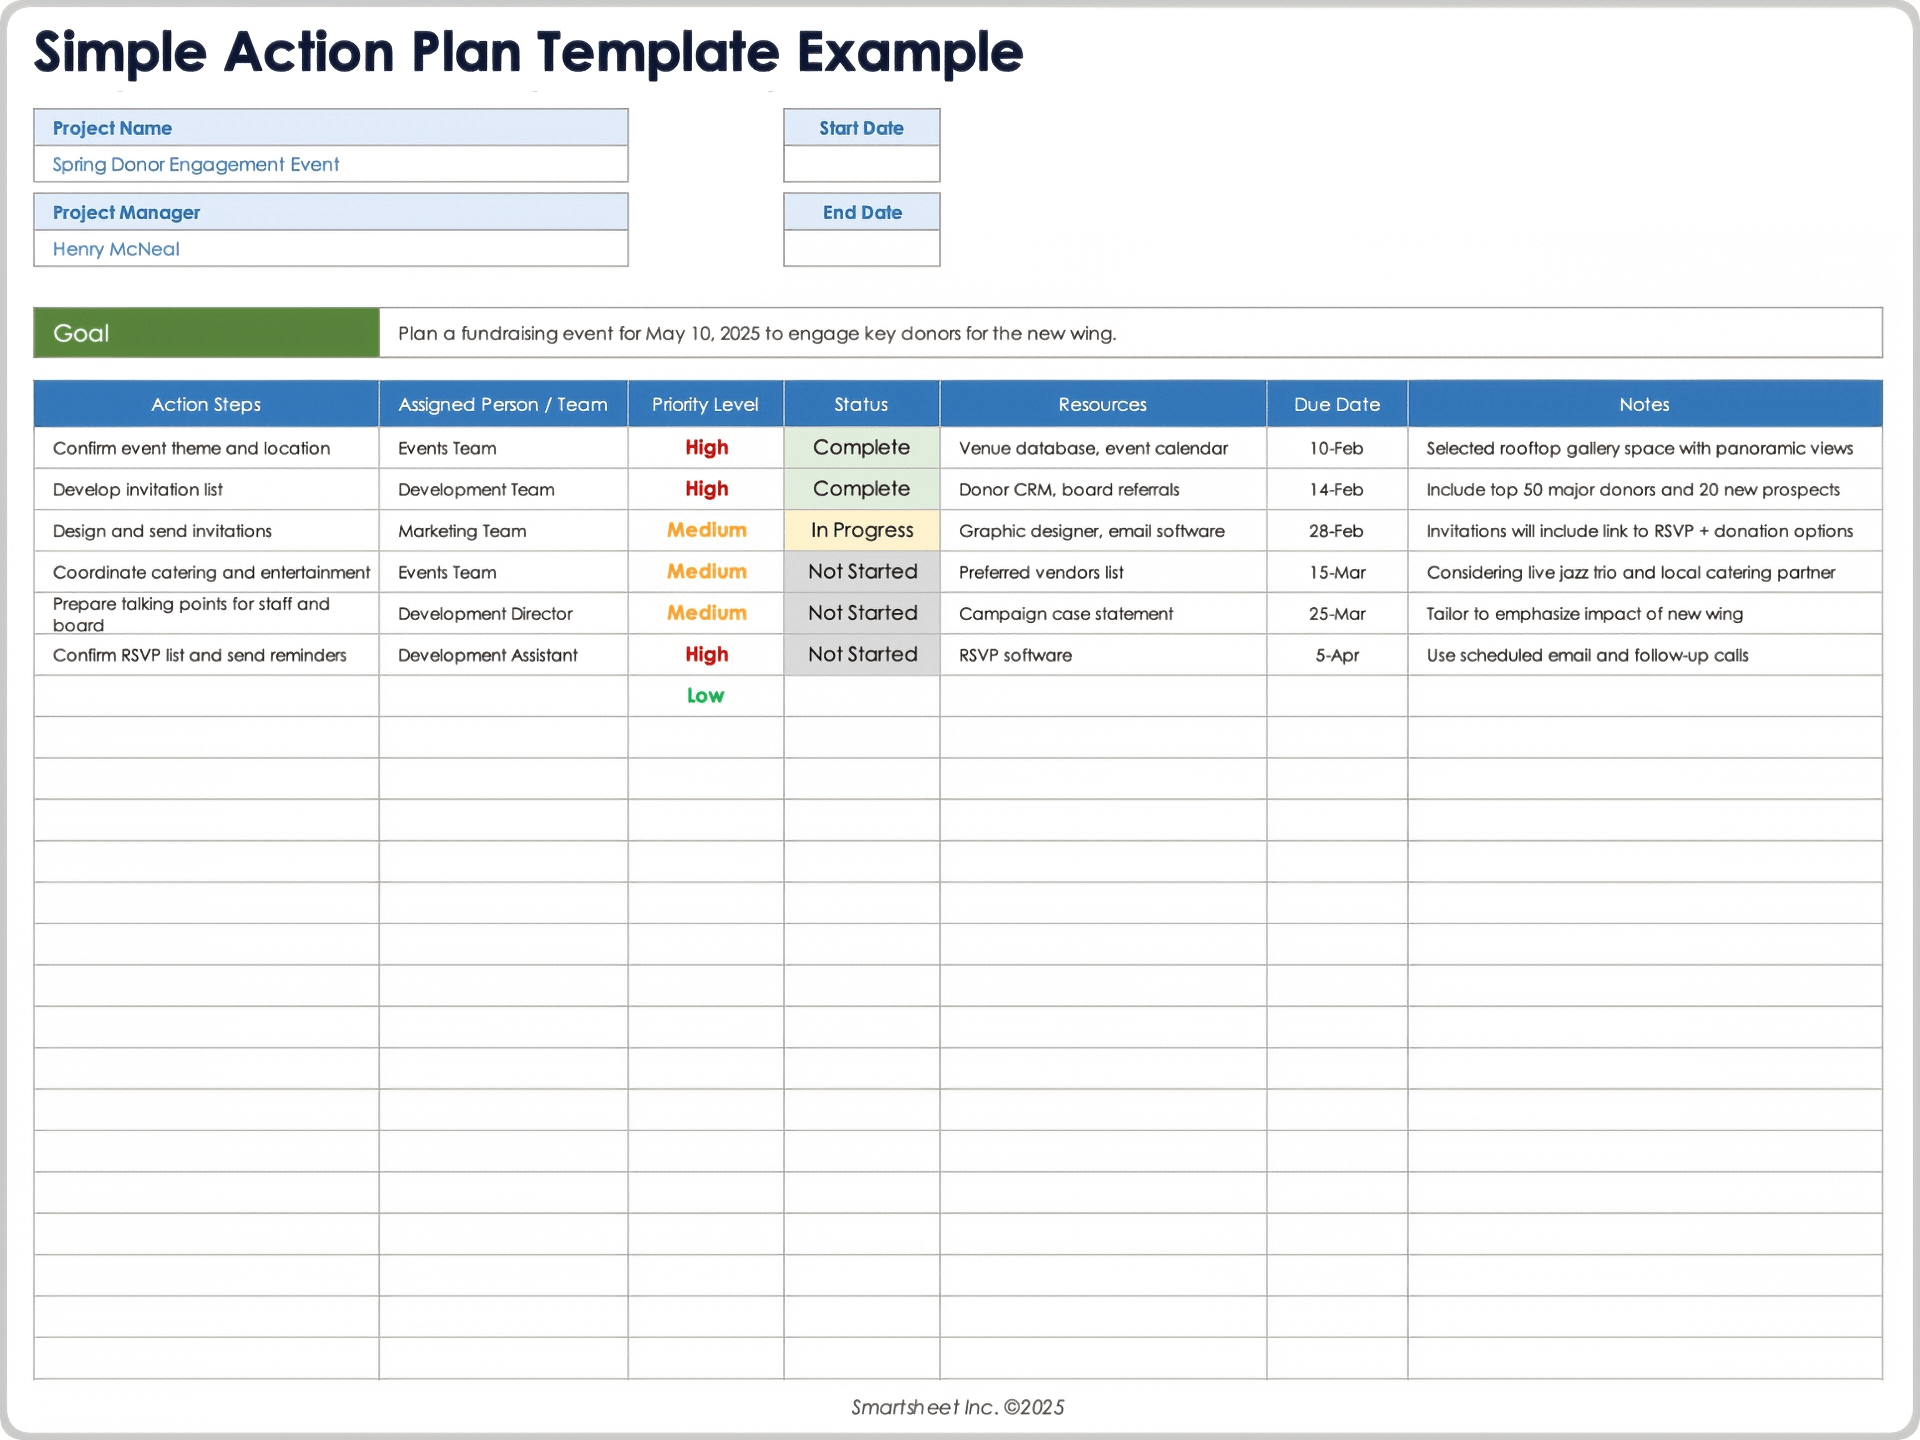1920x1440 pixels.
Task: Click the 10-Feb due date cell
Action: 1336,448
